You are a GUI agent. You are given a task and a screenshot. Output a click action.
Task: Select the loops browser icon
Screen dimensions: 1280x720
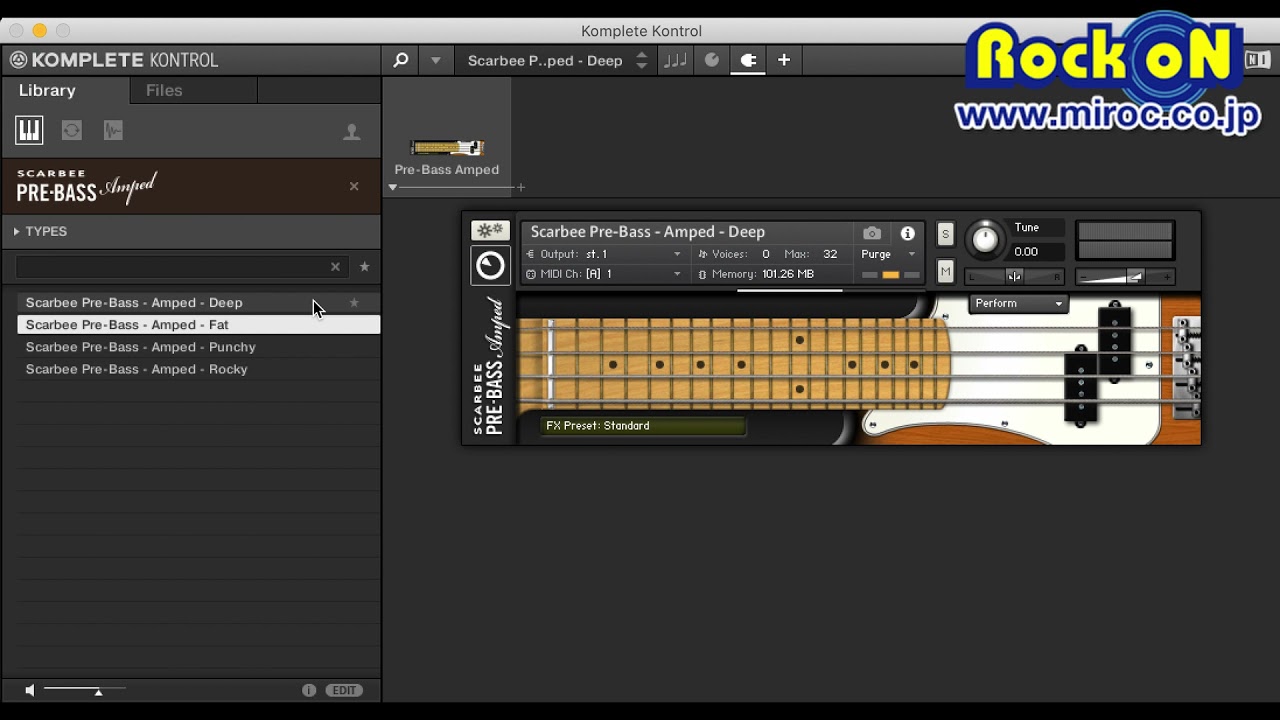click(71, 130)
